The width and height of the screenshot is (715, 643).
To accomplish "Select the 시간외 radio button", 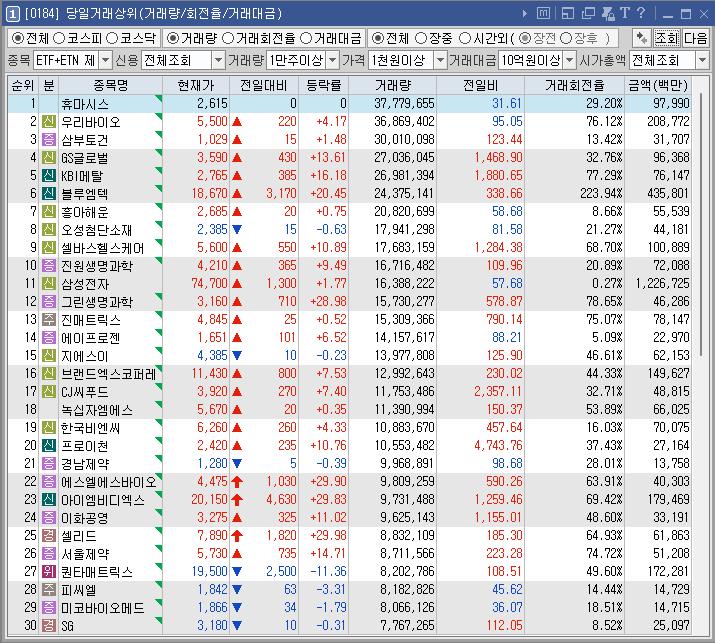I will (x=465, y=38).
